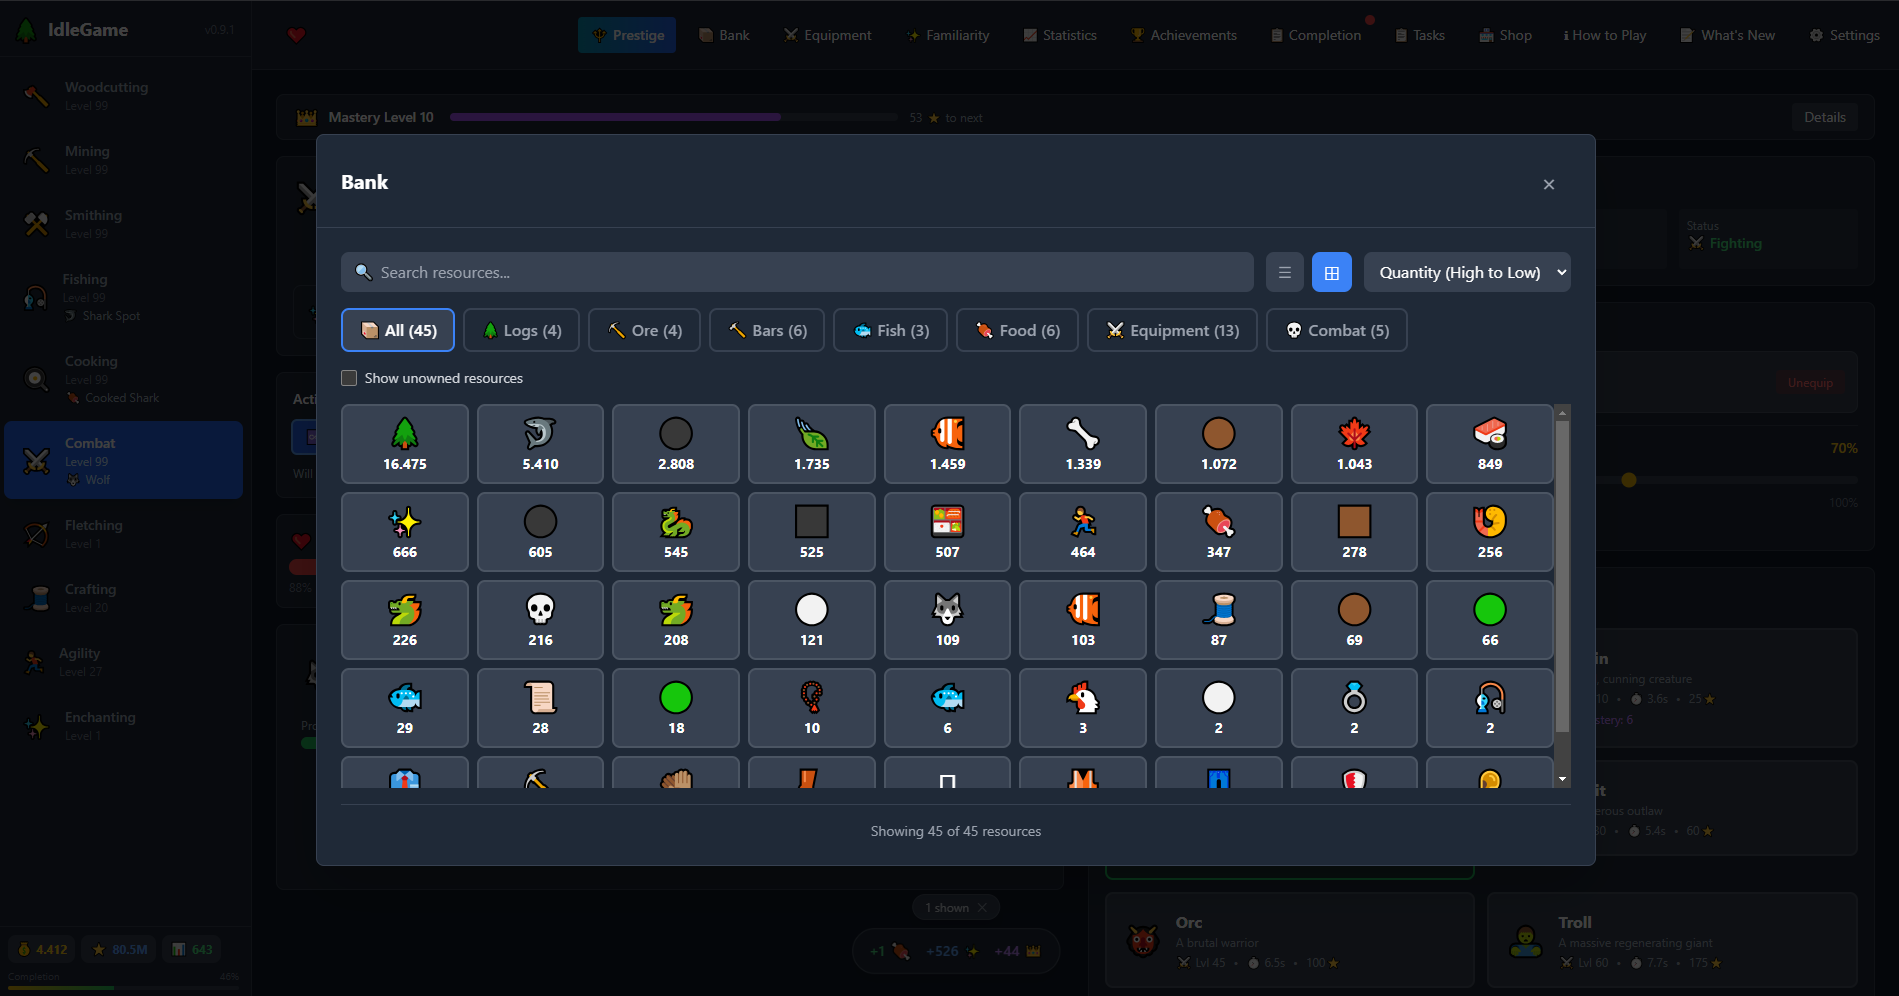Click the dark square item with 525

[x=811, y=532]
